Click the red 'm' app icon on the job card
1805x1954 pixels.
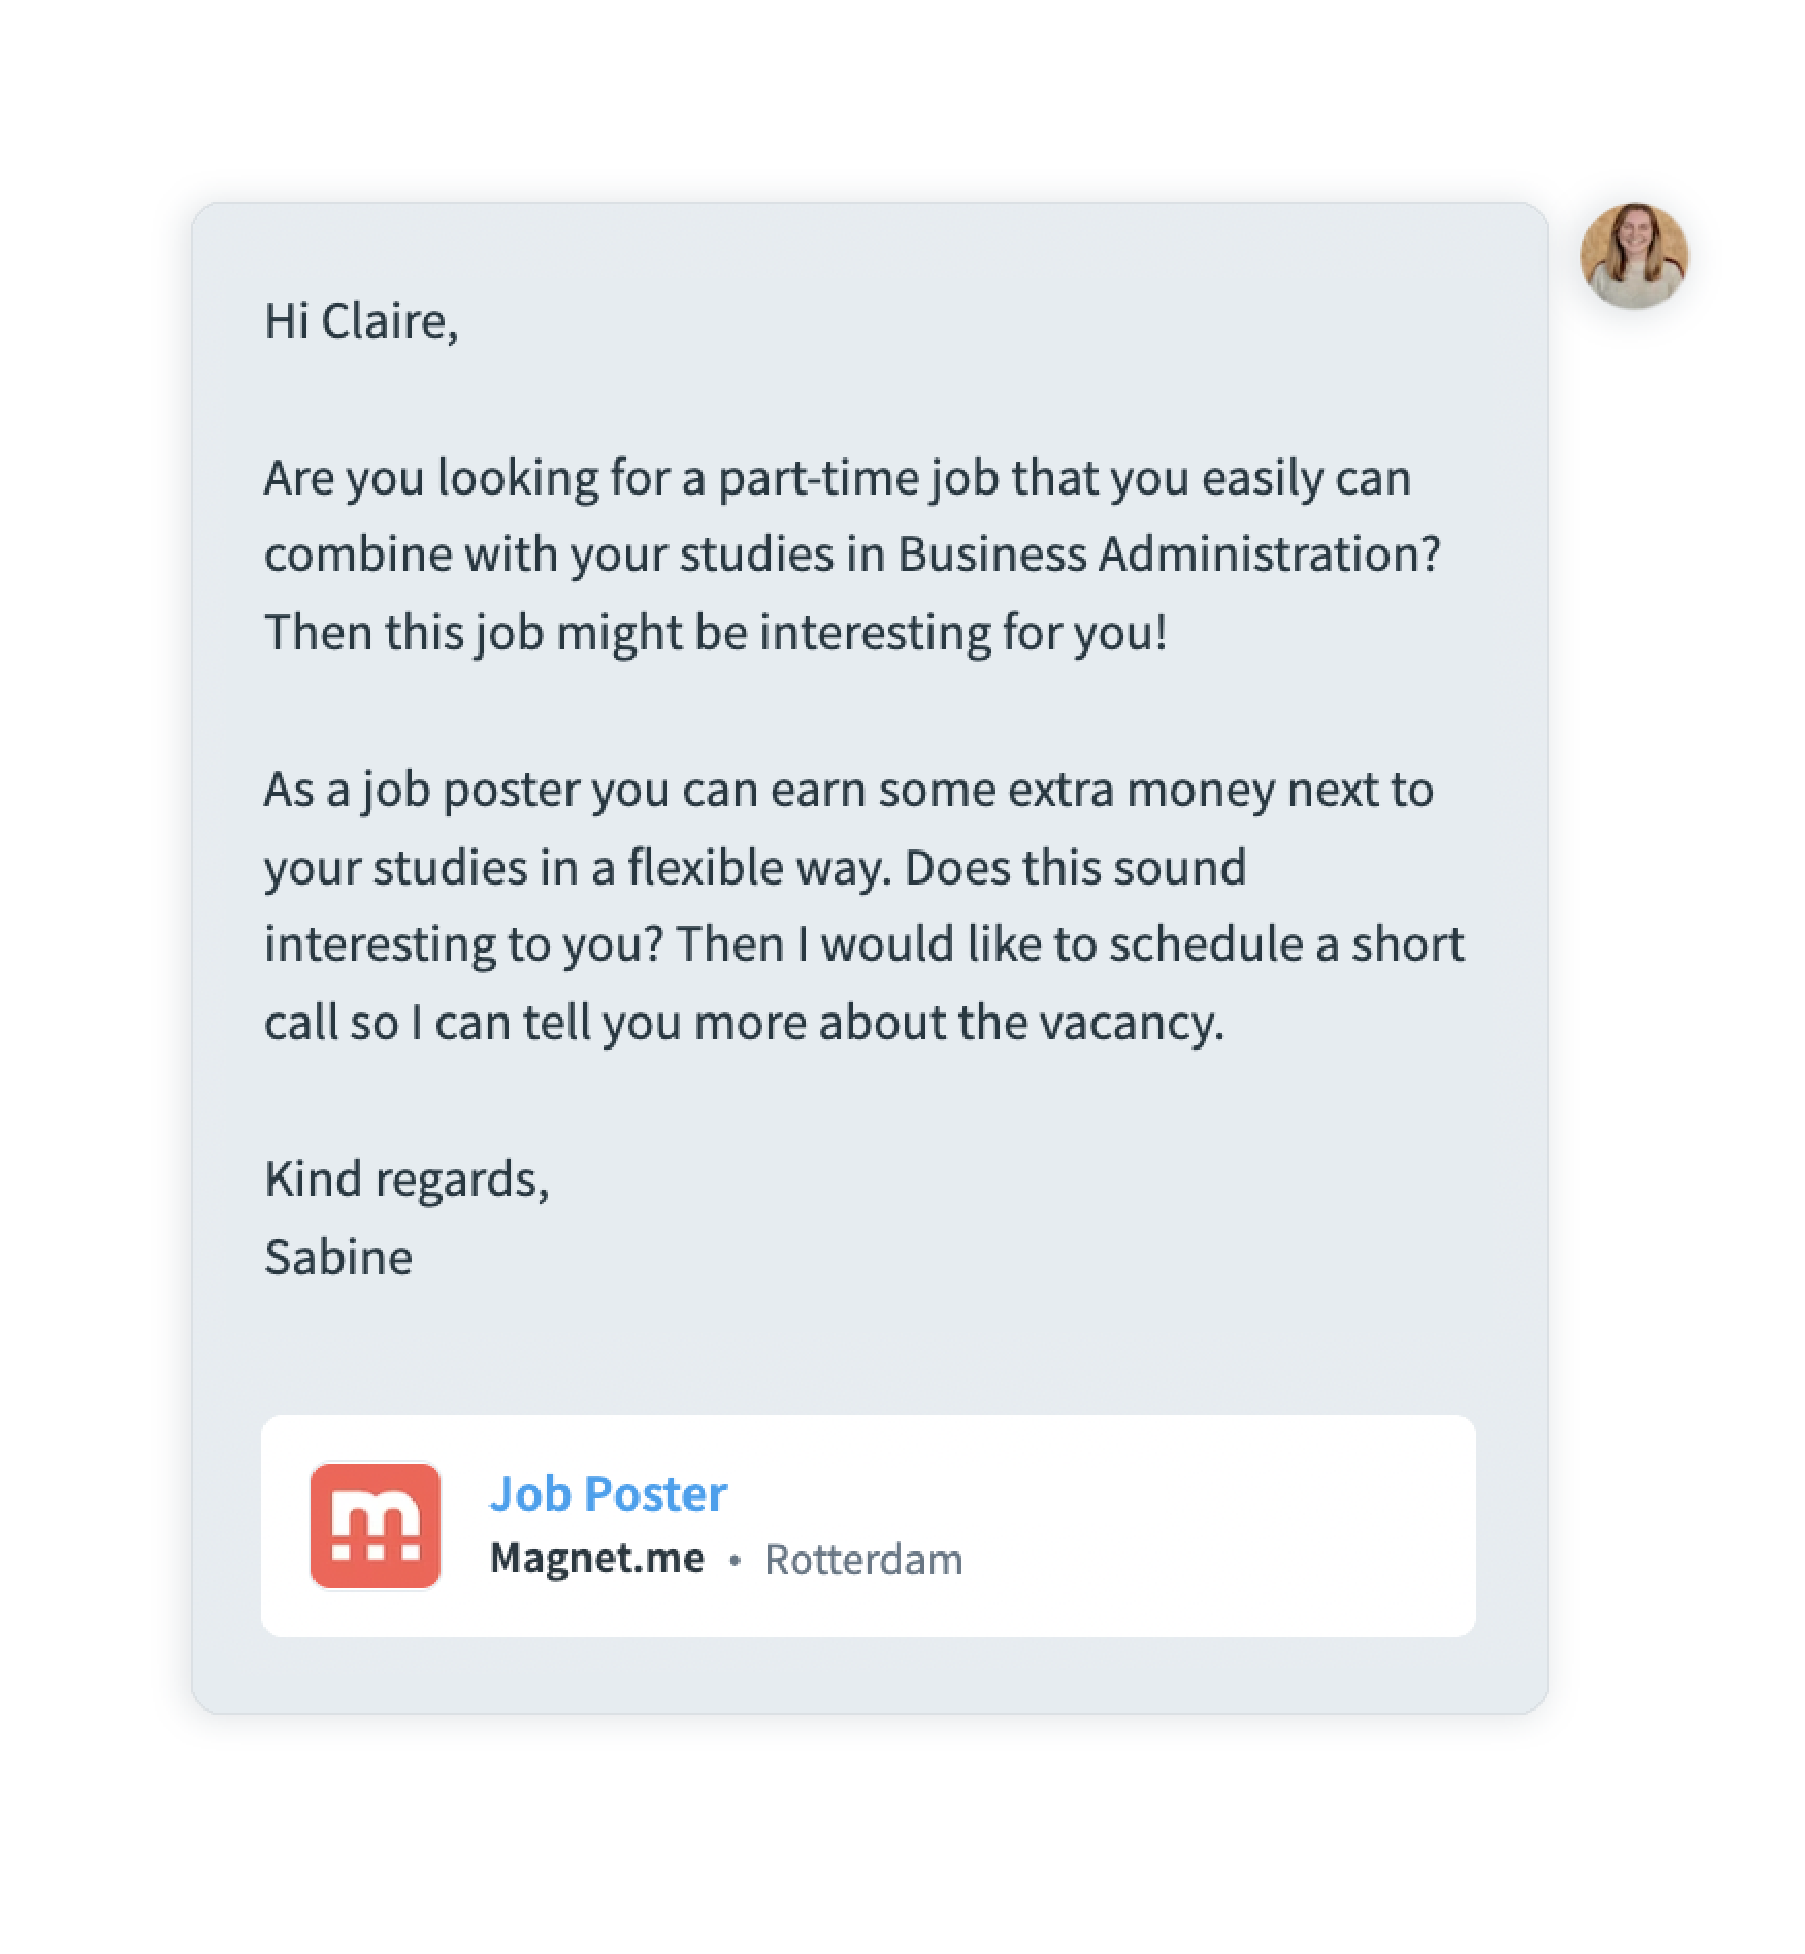378,1525
